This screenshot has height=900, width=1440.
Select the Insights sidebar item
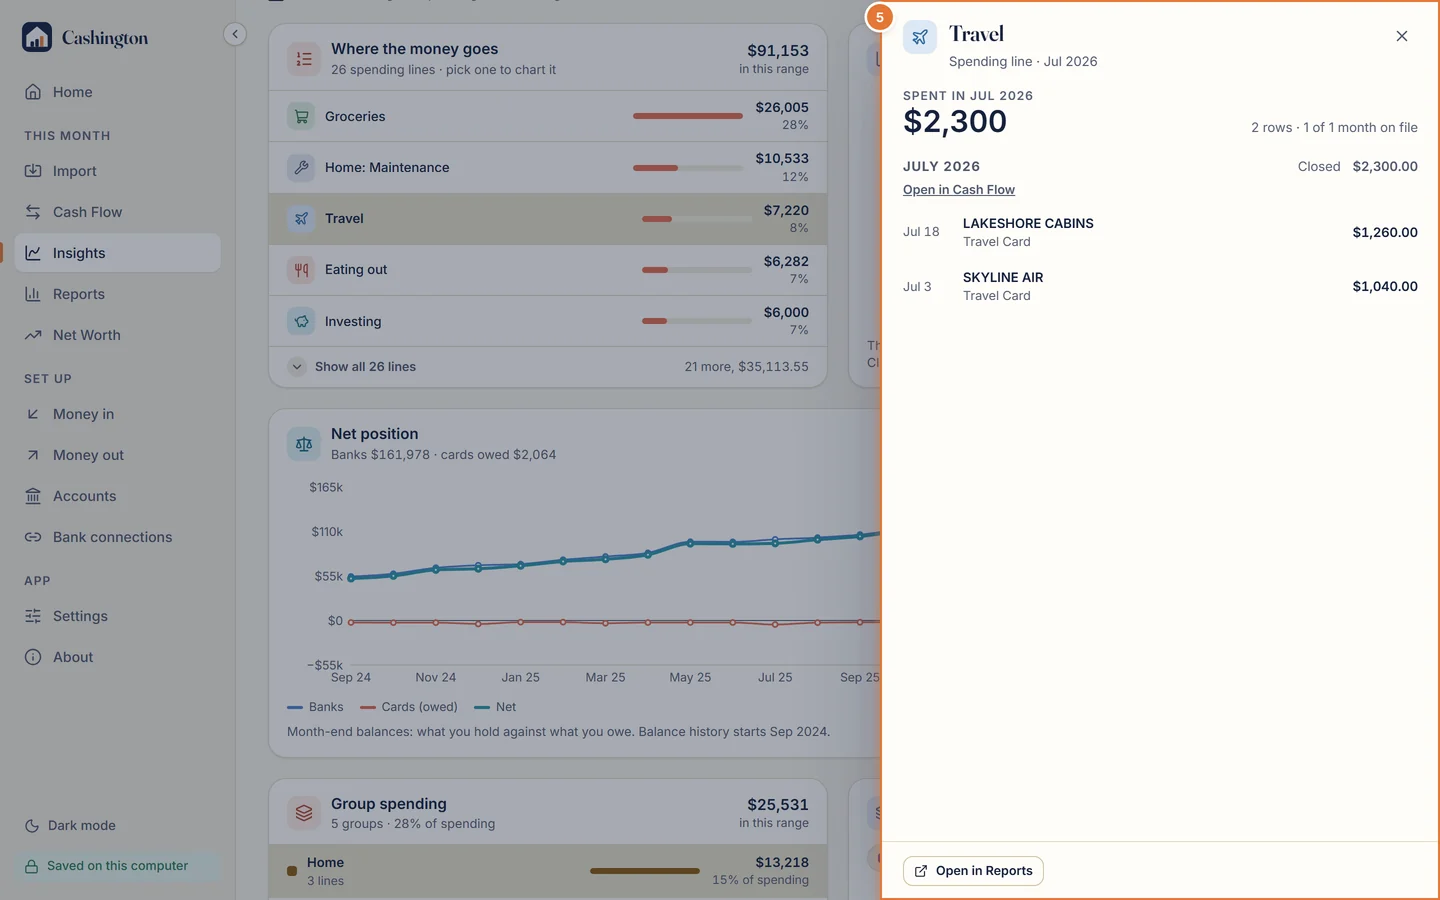click(x=117, y=253)
